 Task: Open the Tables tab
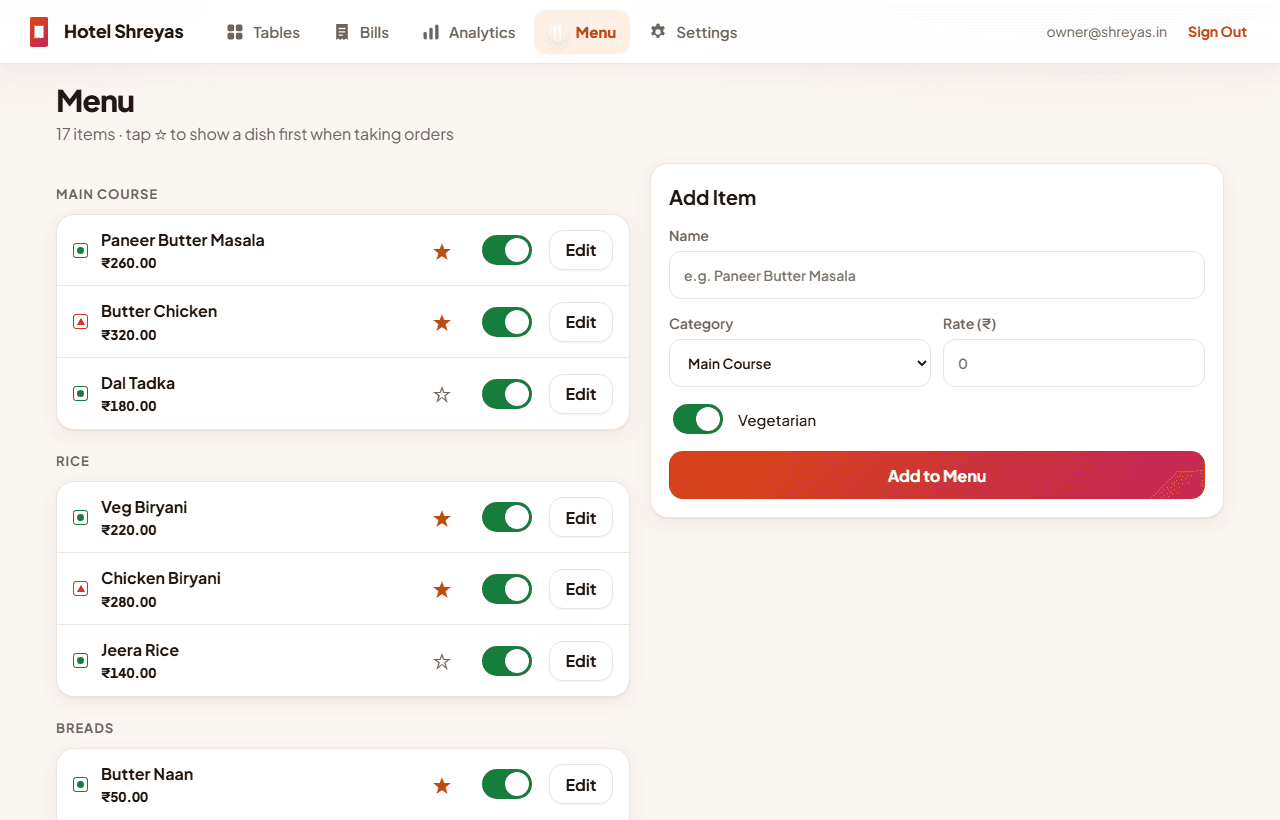(263, 32)
